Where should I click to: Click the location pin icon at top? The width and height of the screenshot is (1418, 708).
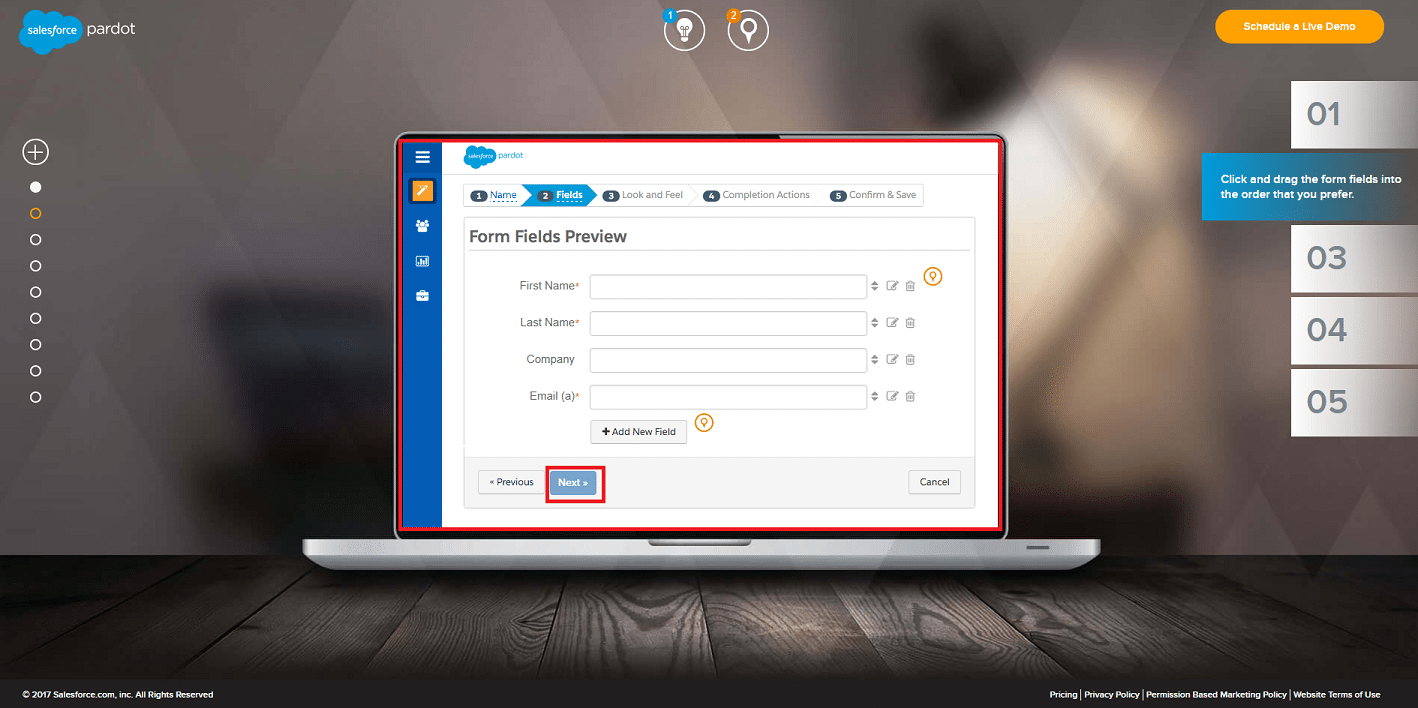(748, 31)
